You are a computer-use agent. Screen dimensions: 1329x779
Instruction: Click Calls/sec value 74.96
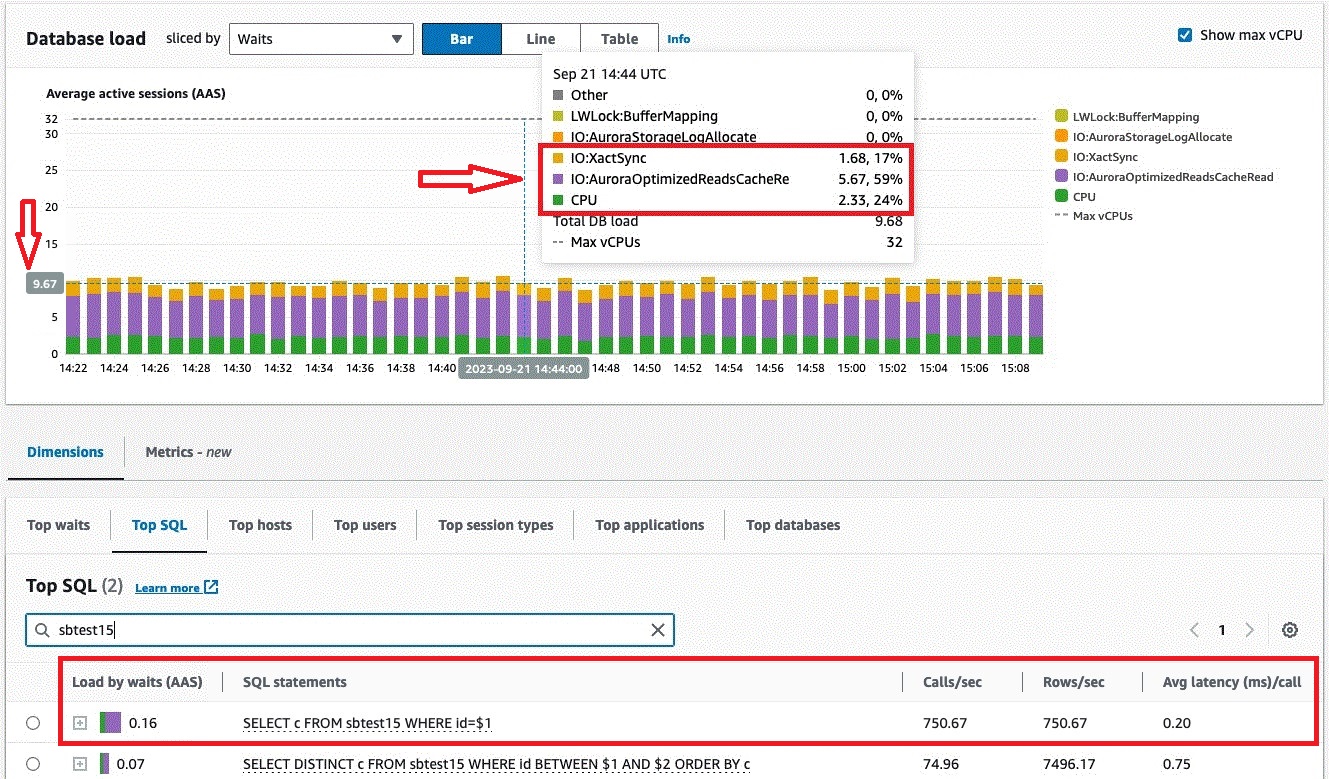[943, 764]
